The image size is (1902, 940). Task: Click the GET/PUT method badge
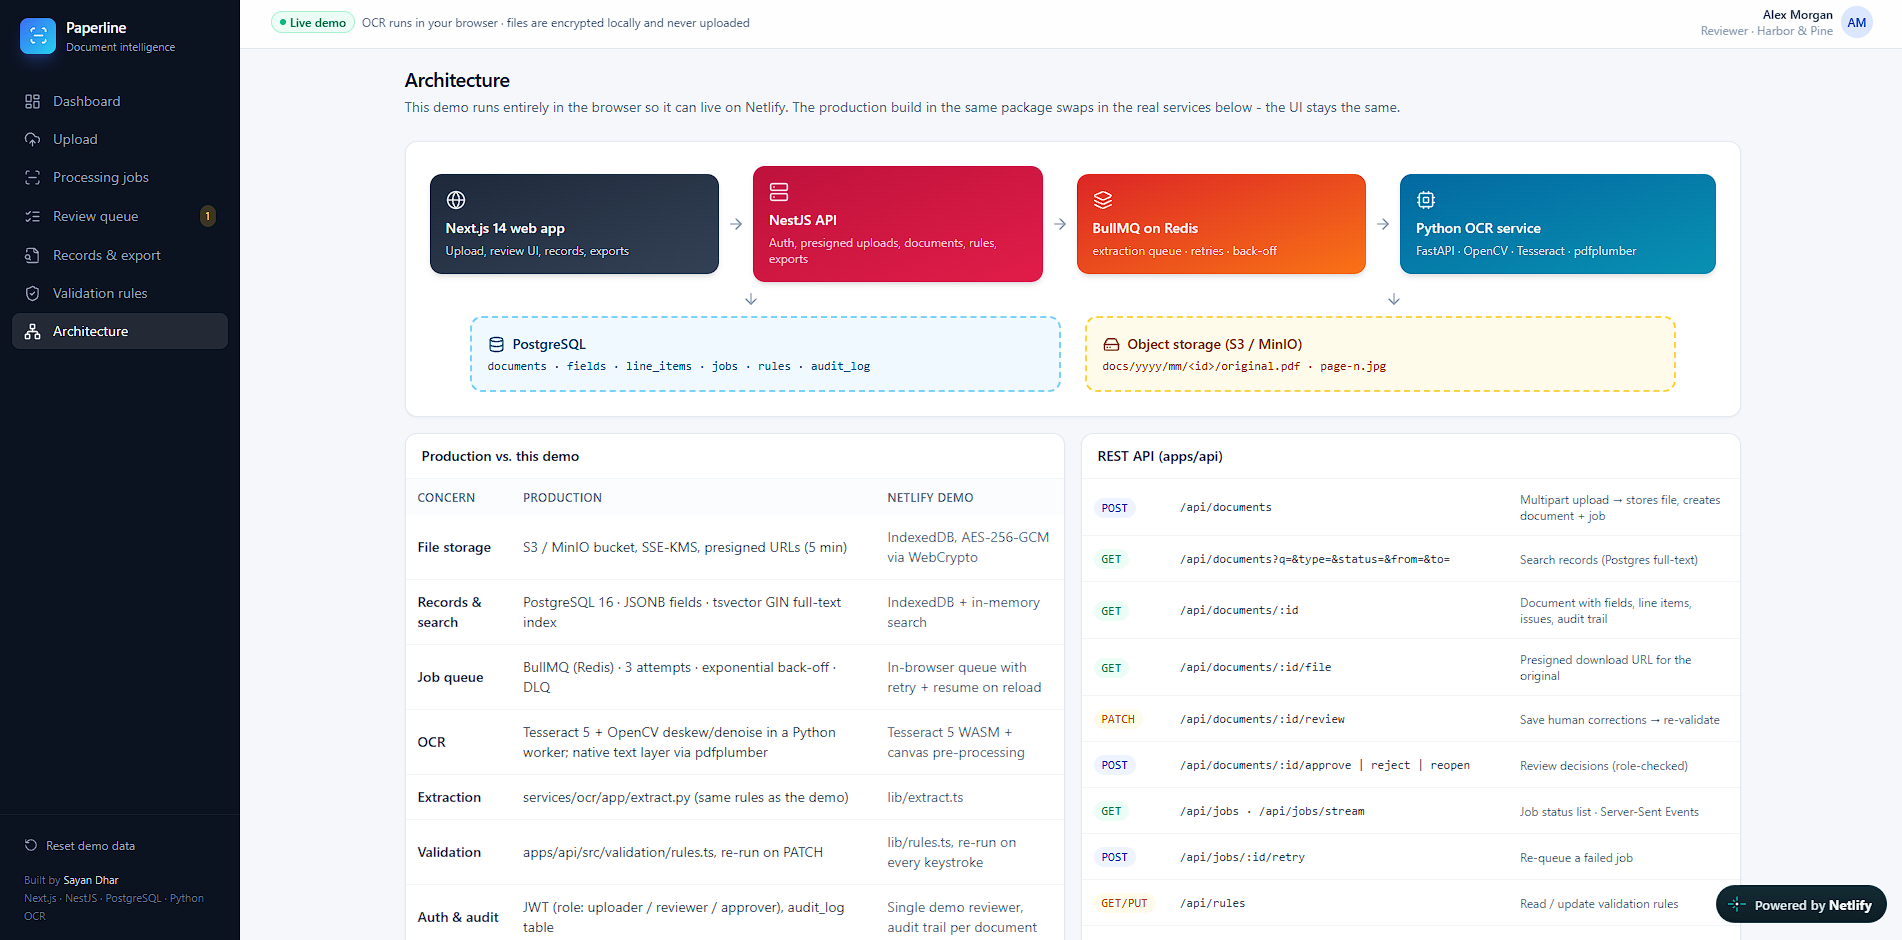pos(1124,903)
